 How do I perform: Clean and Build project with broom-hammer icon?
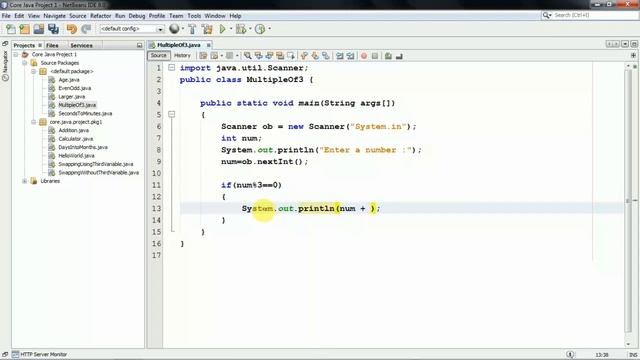[207, 29]
